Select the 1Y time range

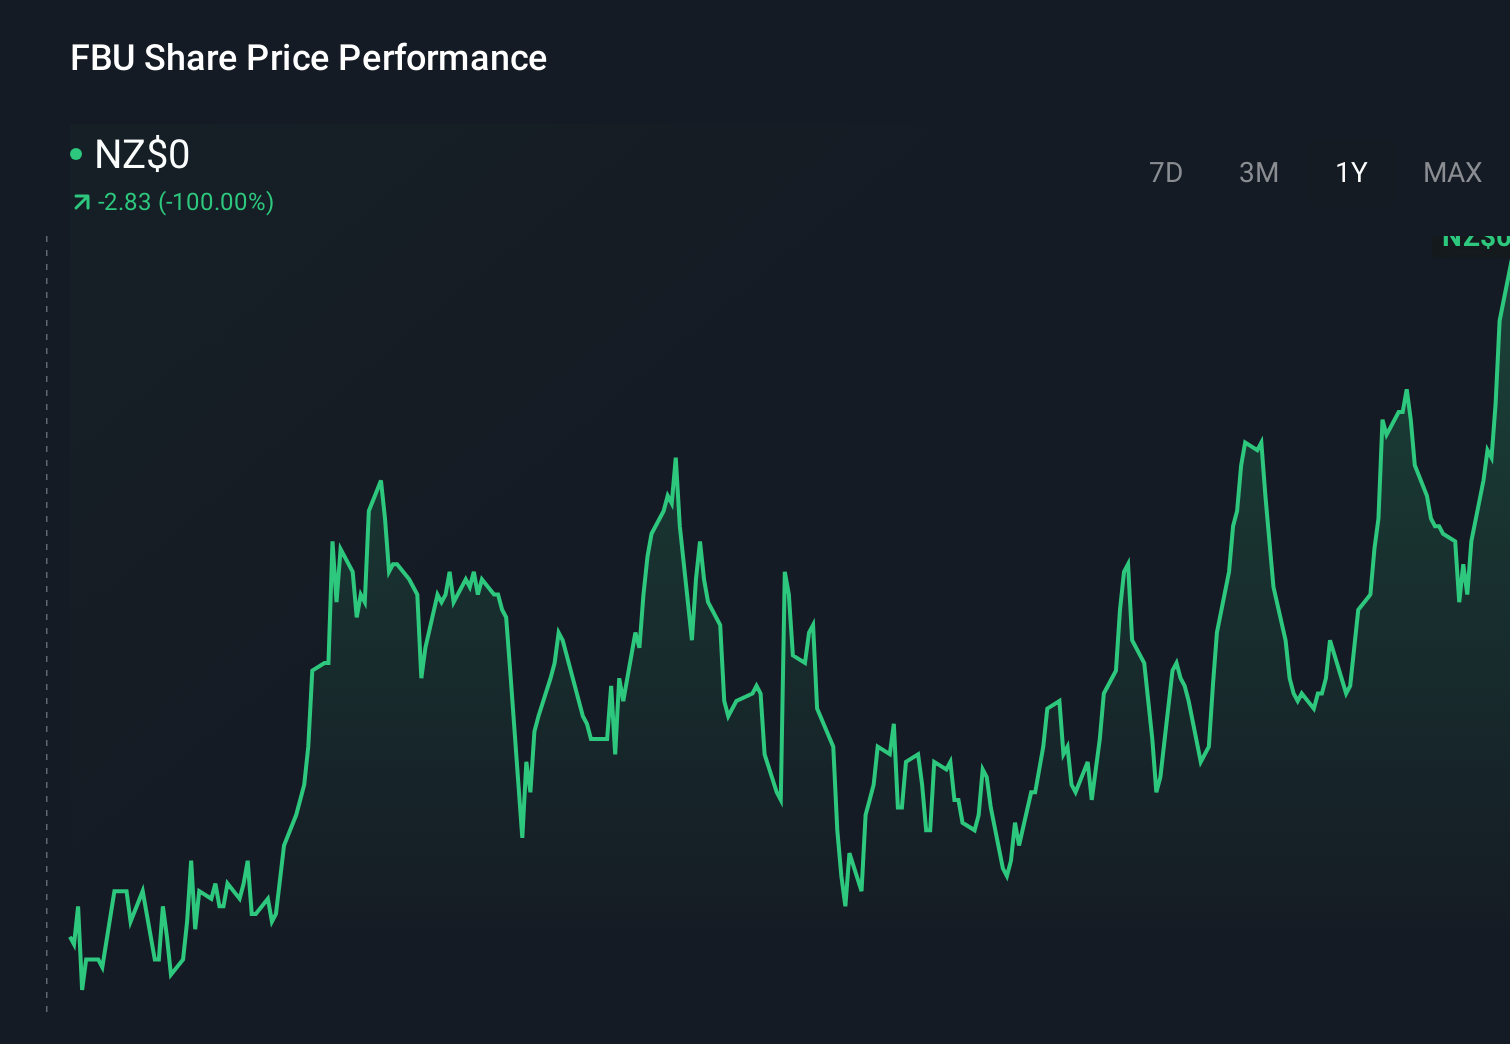coord(1349,172)
